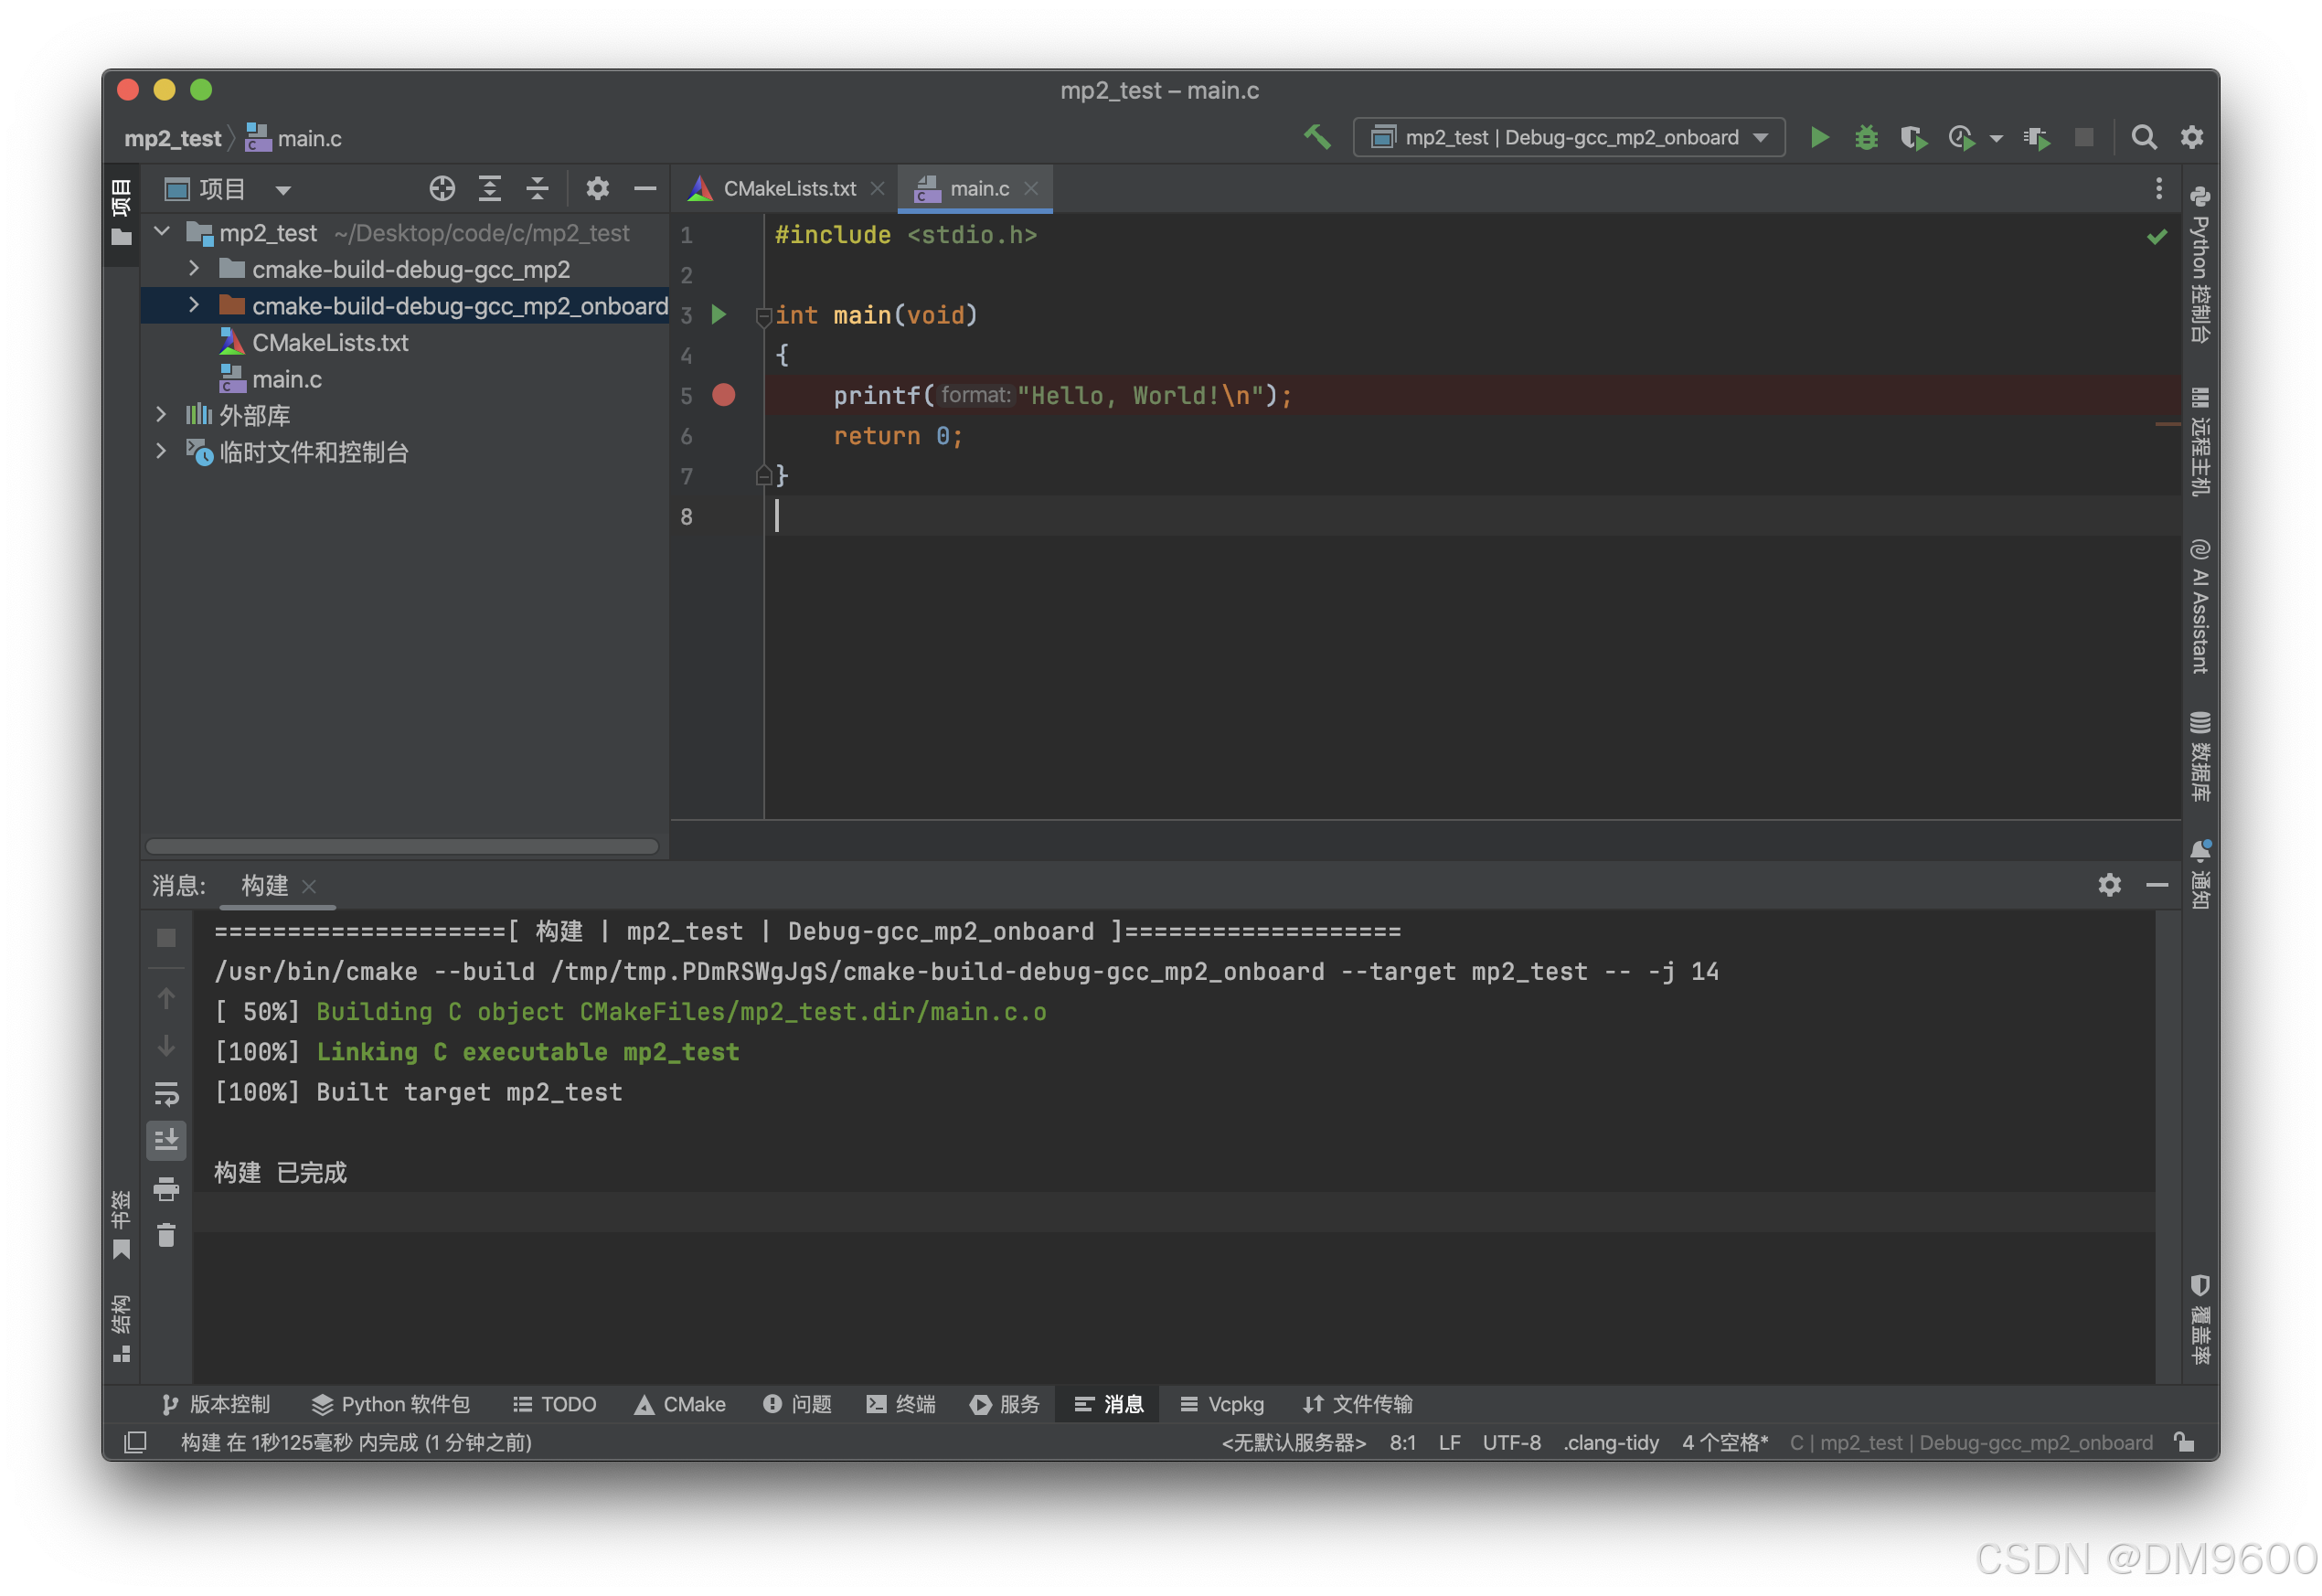Run with coverage shield icon
Screen dimensions: 2322x1596
[1912, 137]
